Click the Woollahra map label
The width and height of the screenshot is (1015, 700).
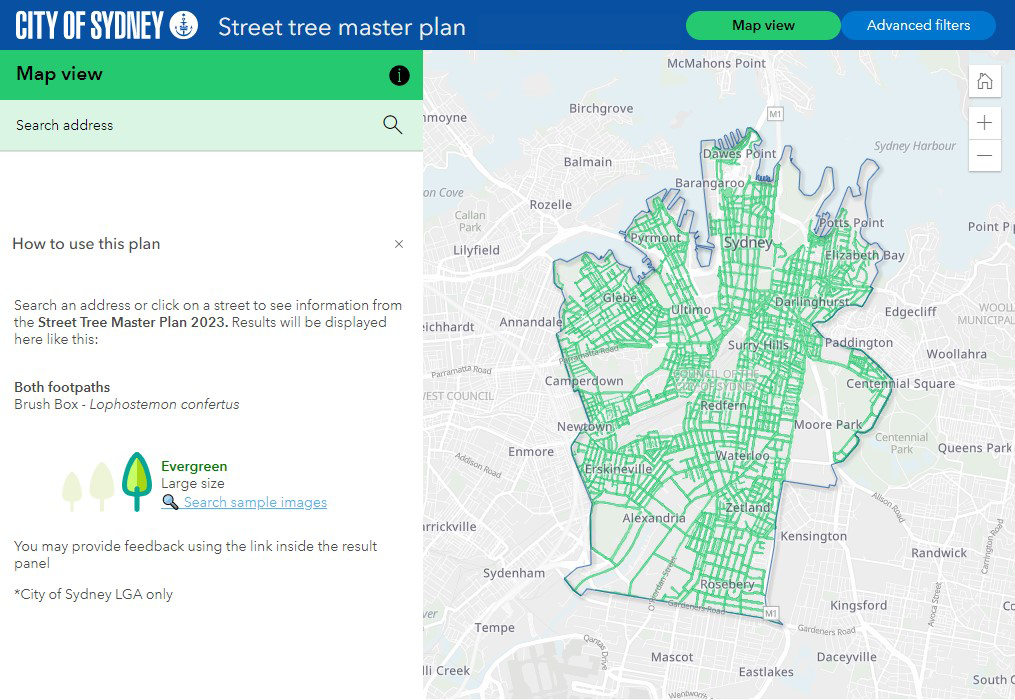[x=957, y=354]
